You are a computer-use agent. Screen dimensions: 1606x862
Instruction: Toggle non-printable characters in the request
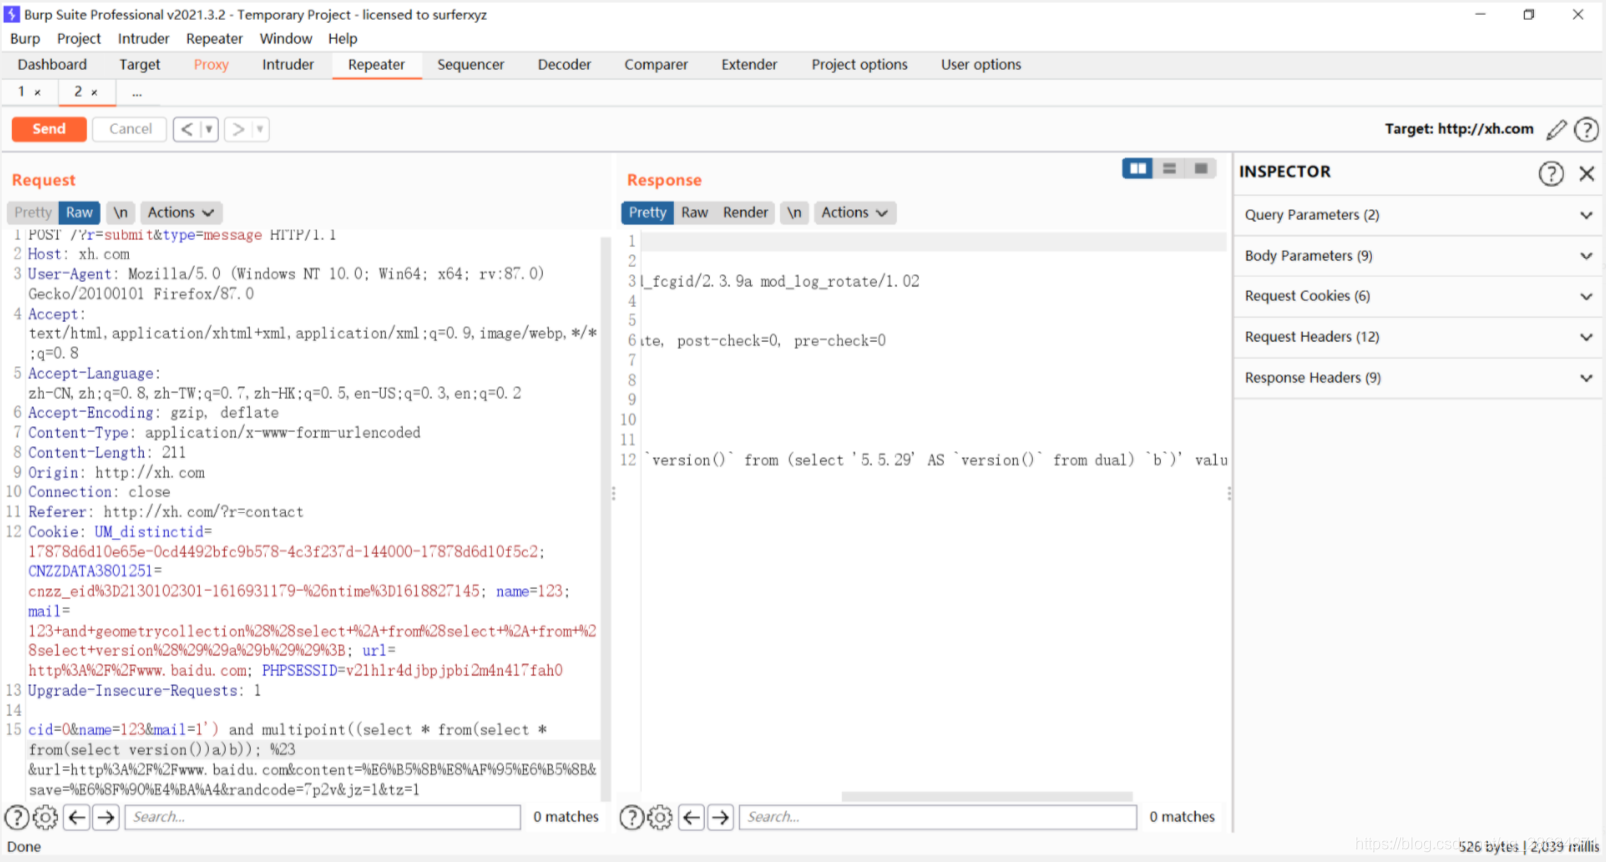click(x=120, y=213)
